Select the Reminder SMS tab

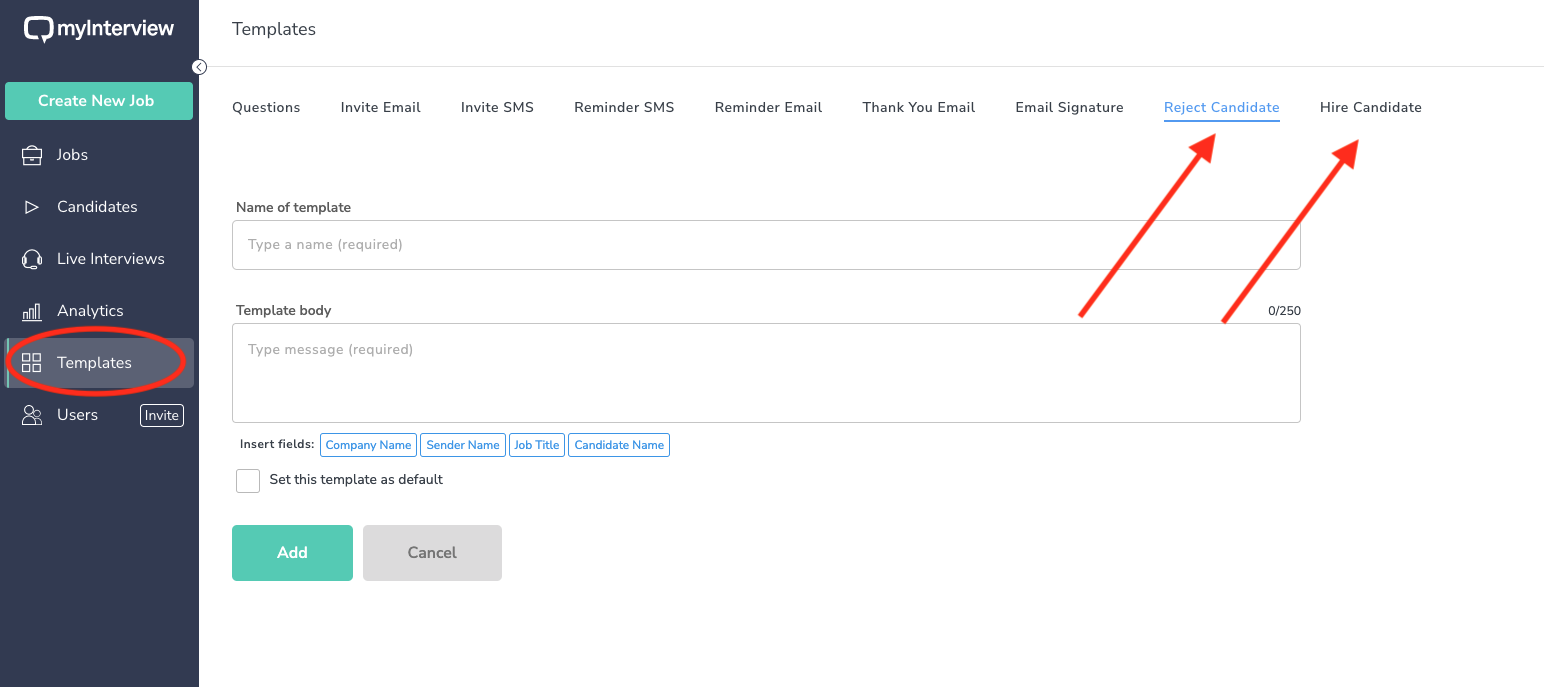coord(624,107)
